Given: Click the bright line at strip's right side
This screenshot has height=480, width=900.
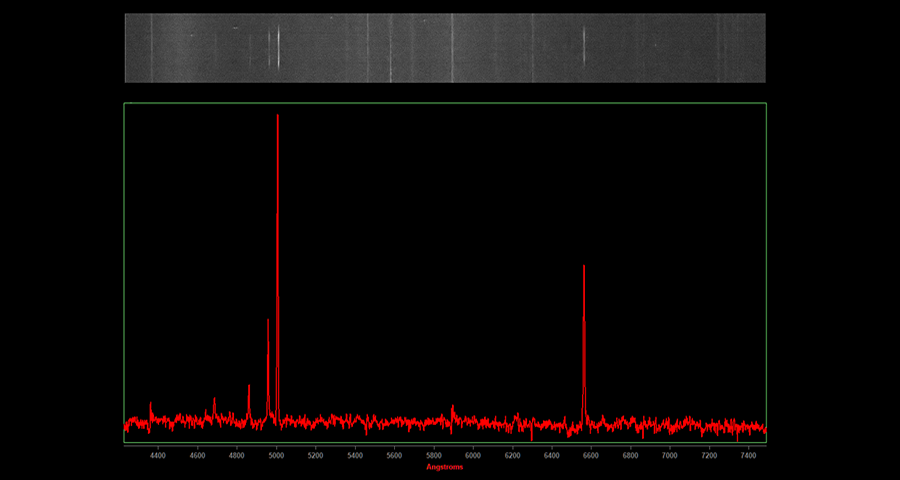Looking at the screenshot, I should click(584, 47).
